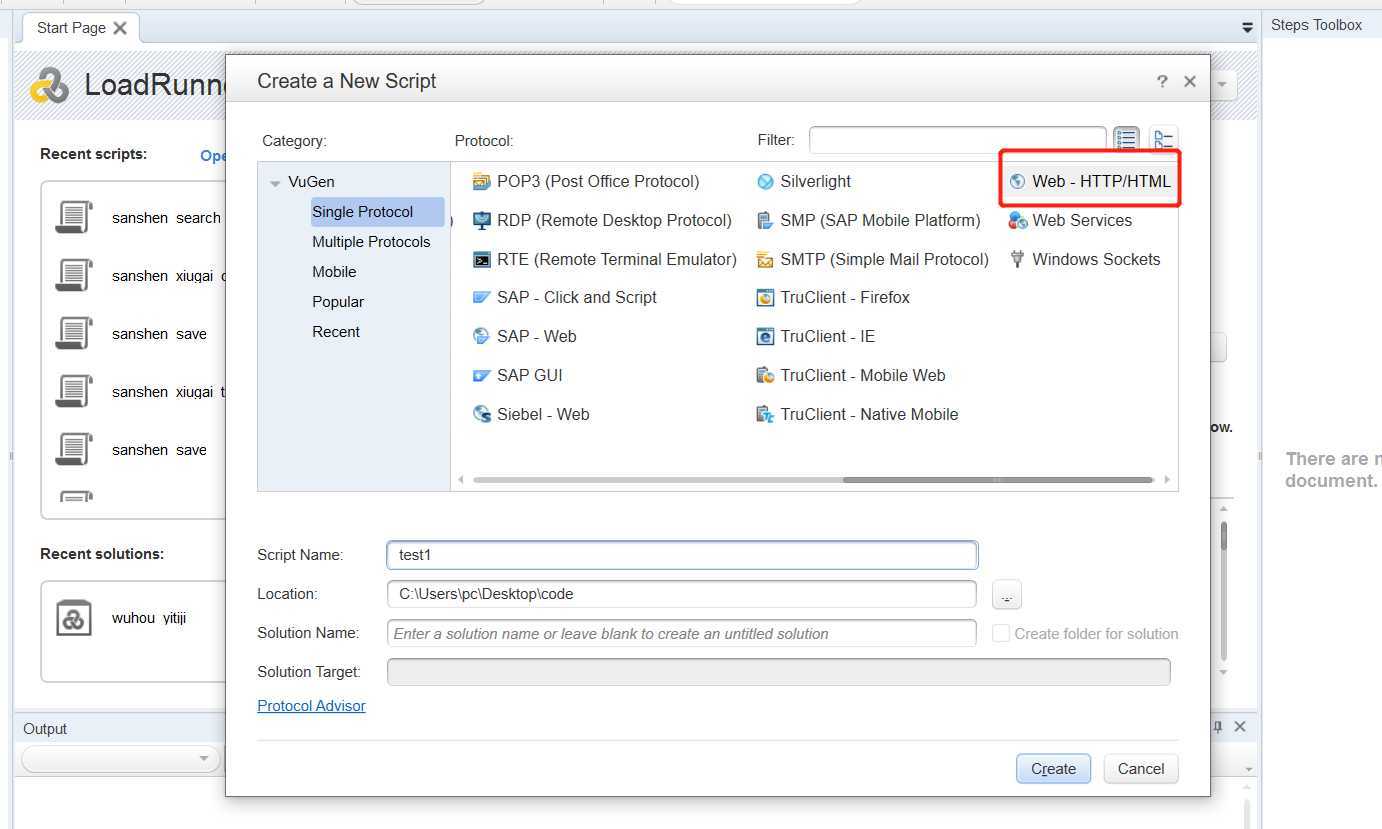Choose TruClient - Firefox icon
Viewport: 1382px width, 829px height.
coord(765,297)
